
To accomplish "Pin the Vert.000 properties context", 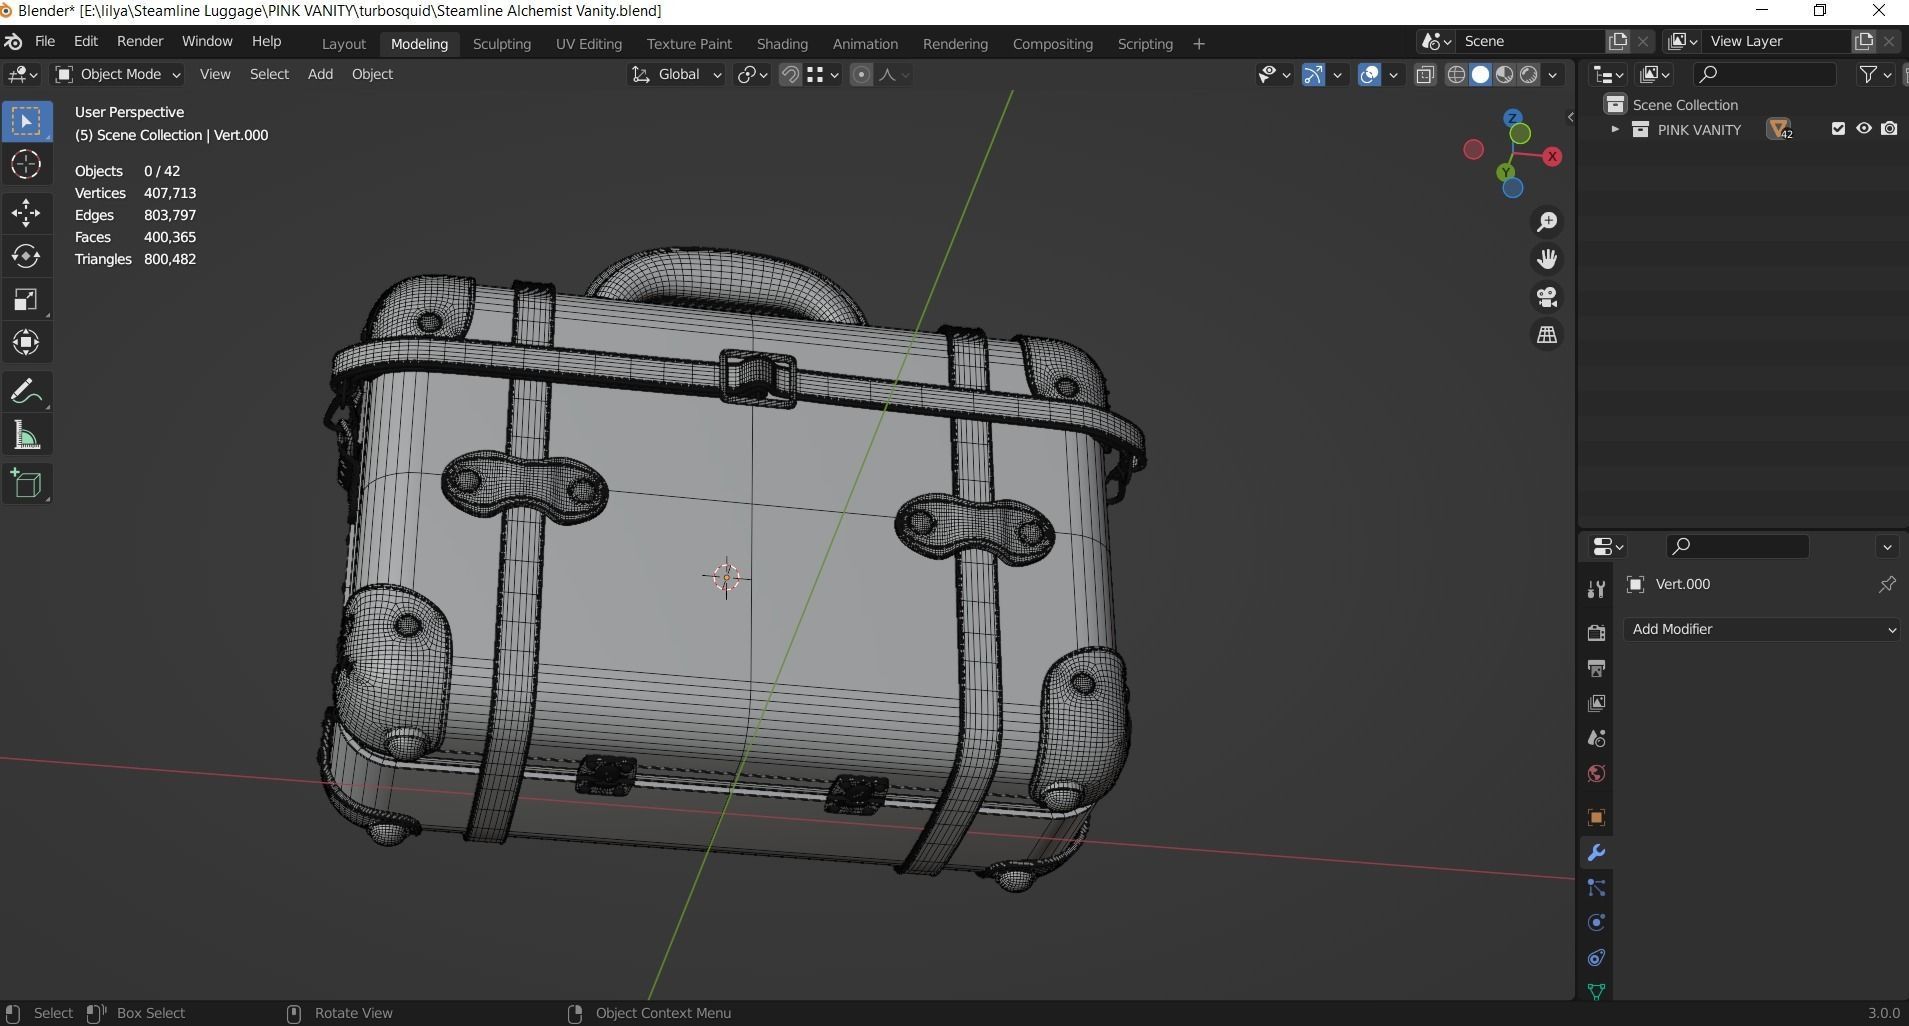I will tap(1887, 584).
